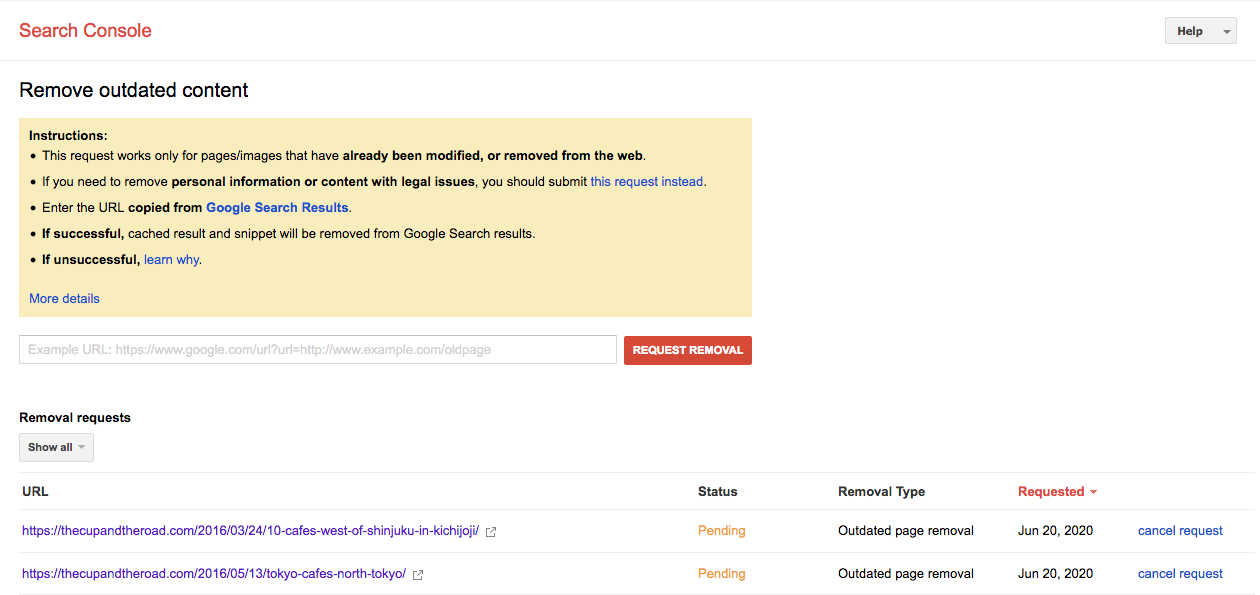The height and width of the screenshot is (595, 1260).
Task: Open the 'this request instead' link
Action: tap(647, 182)
